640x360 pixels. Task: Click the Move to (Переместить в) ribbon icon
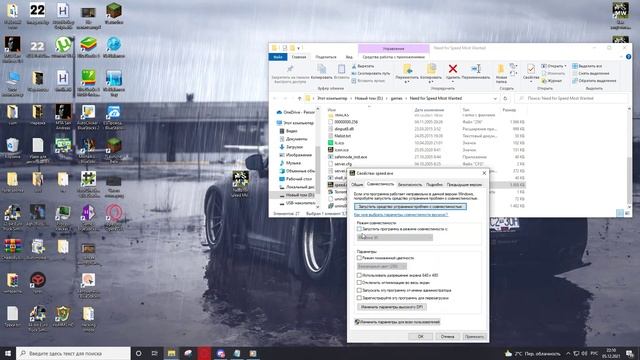pyautogui.click(x=407, y=69)
